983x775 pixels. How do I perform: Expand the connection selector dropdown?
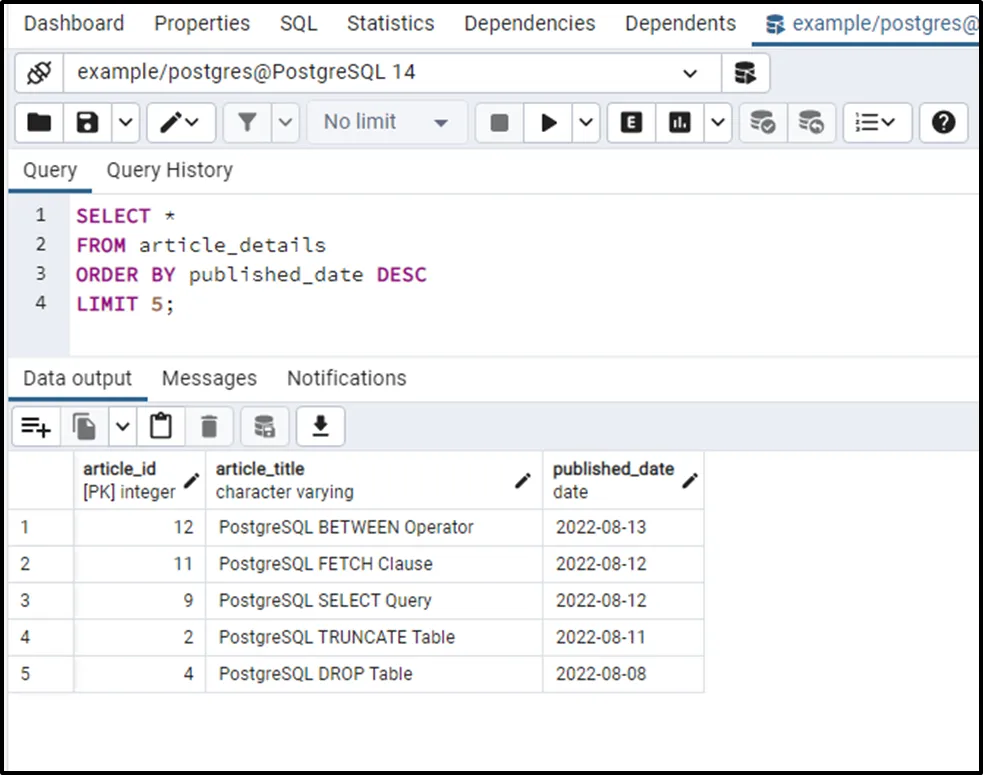tap(690, 73)
